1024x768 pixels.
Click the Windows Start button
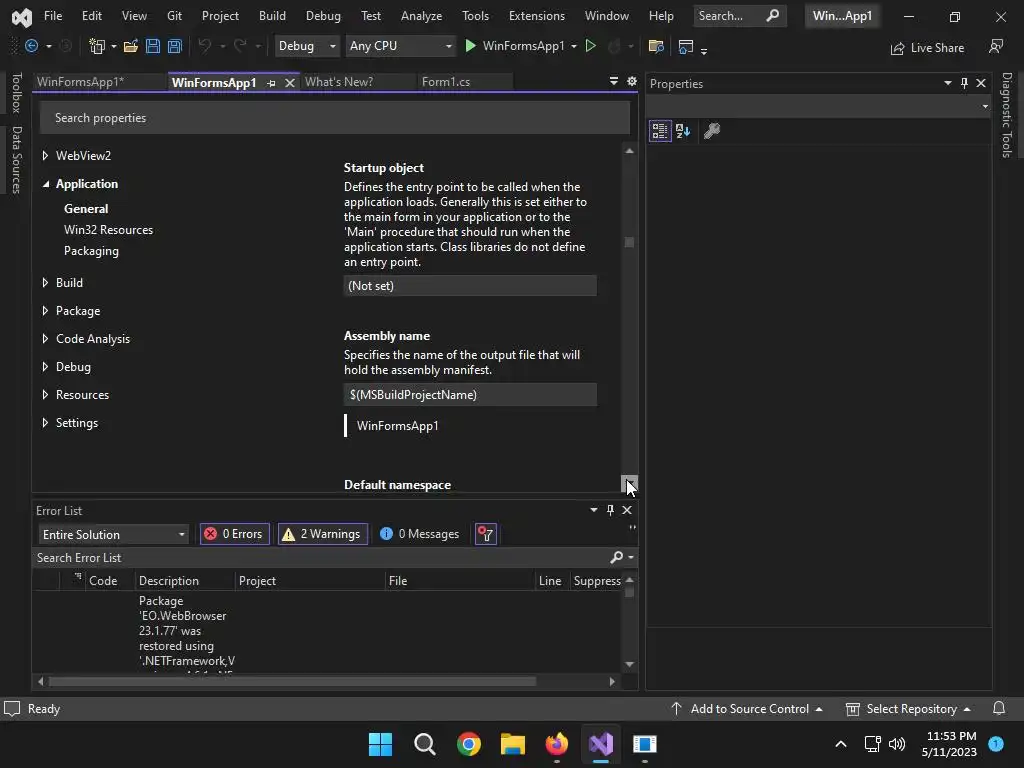pyautogui.click(x=380, y=744)
